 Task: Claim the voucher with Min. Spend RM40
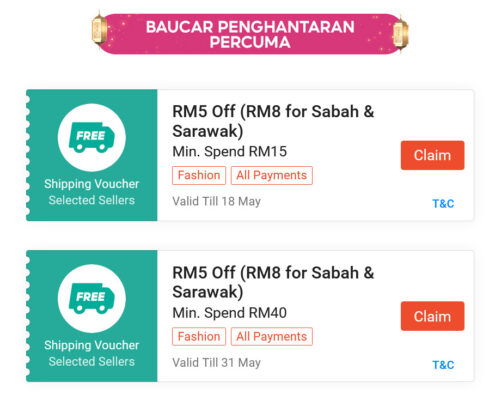(432, 316)
